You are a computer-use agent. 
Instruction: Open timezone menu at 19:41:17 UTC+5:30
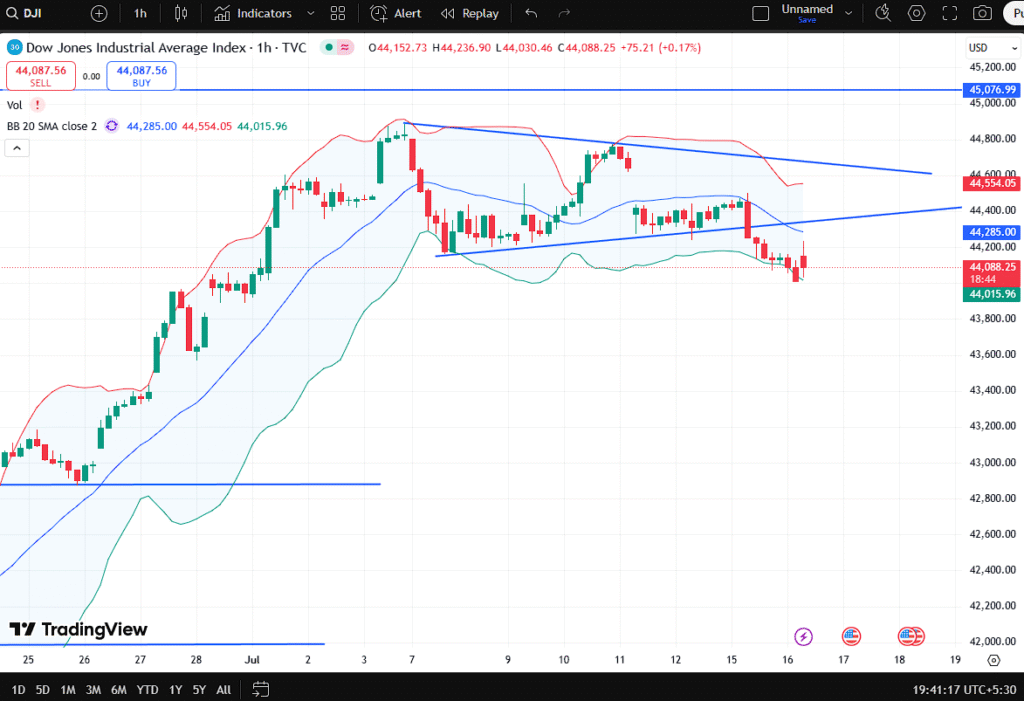pyautogui.click(x=965, y=689)
